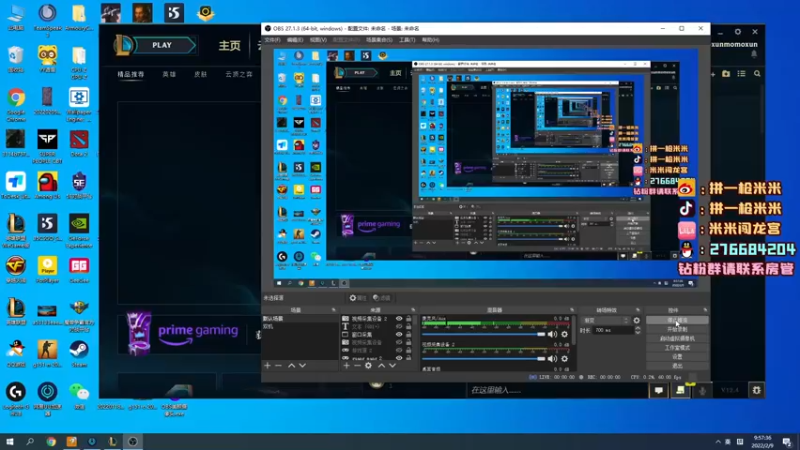This screenshot has height=450, width=800.
Task: Open settings gear of second mixer channel
Action: 564,359
